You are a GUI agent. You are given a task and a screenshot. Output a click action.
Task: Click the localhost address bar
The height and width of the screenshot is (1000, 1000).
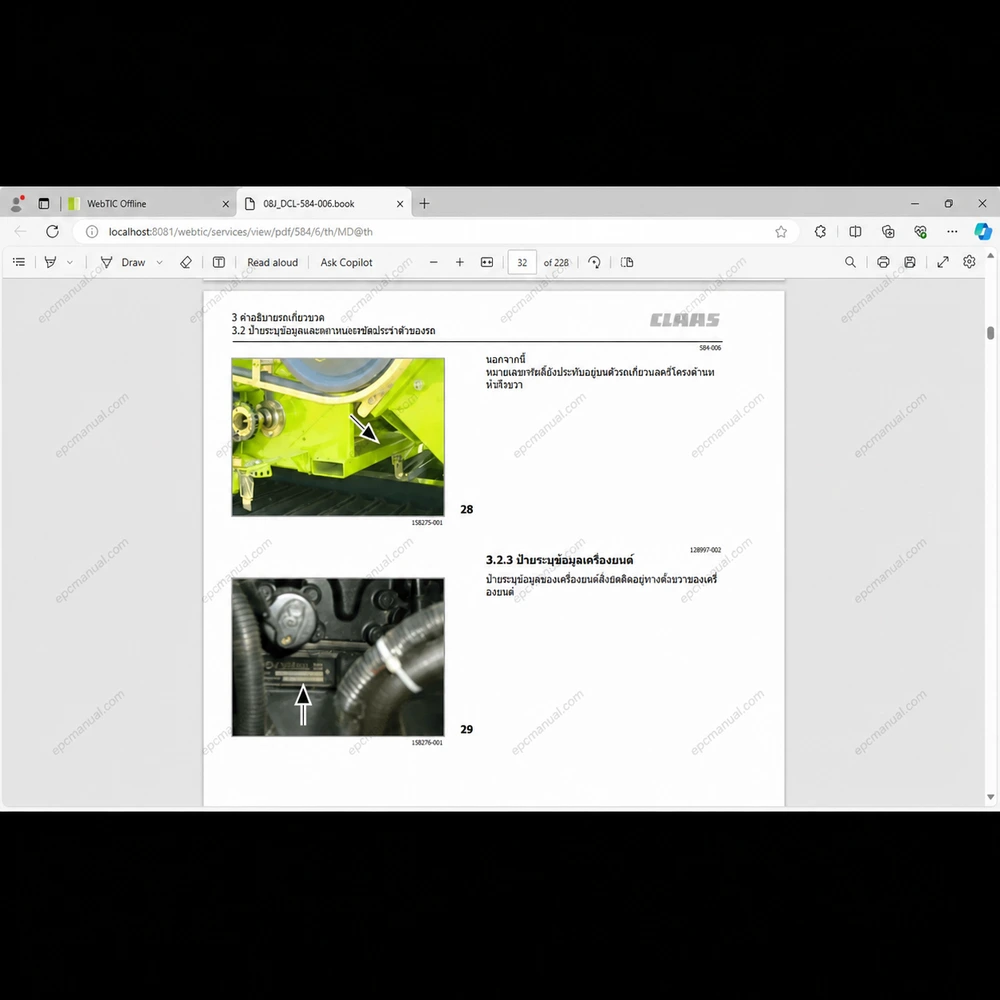click(x=434, y=232)
